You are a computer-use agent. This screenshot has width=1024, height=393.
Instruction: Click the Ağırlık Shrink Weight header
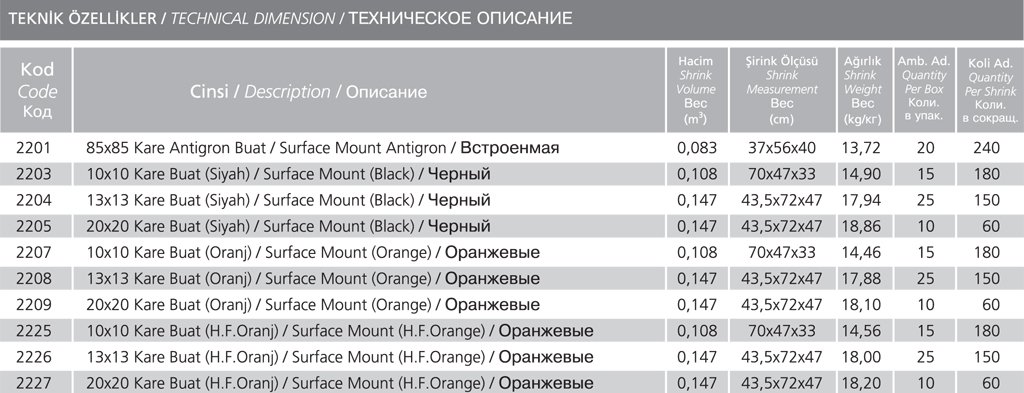[863, 90]
